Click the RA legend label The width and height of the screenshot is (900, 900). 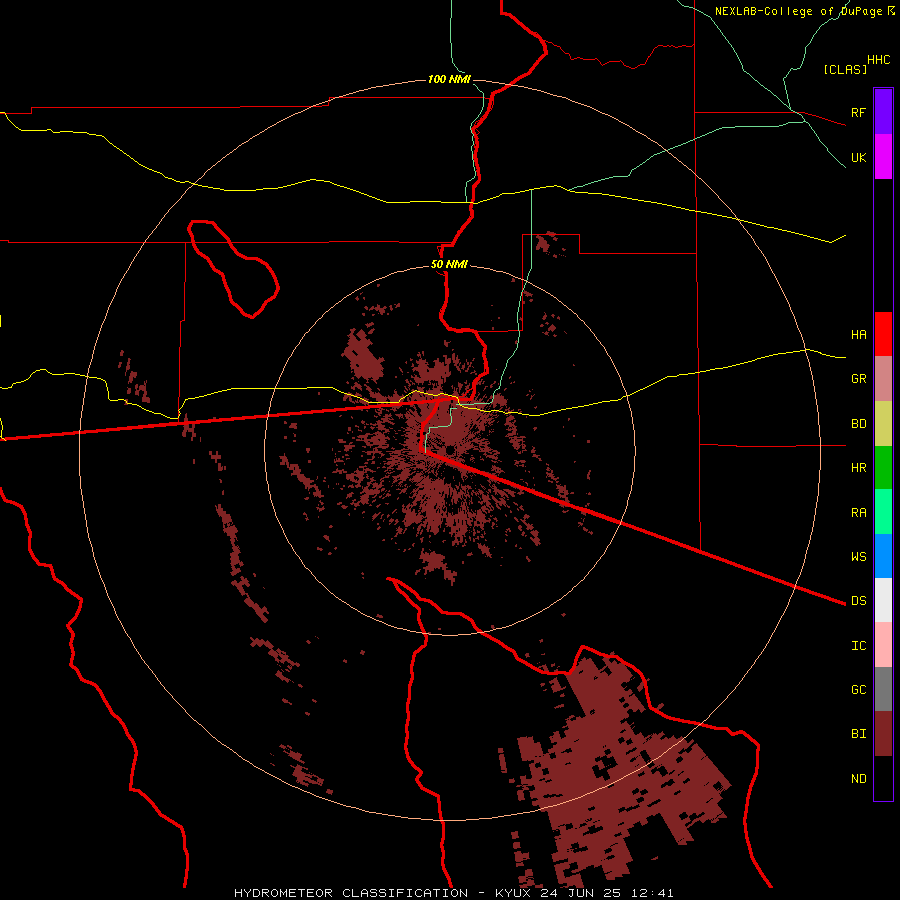coord(858,513)
